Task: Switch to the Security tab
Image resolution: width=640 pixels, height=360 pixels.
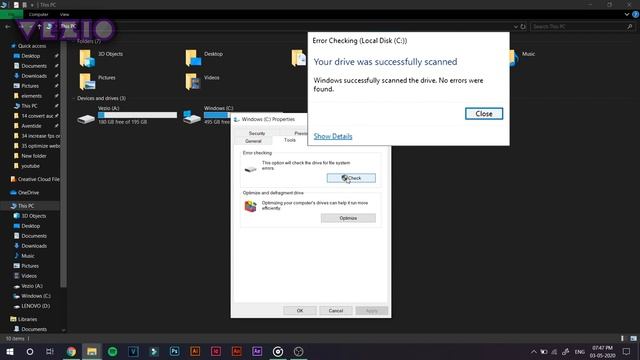Action: (x=257, y=133)
